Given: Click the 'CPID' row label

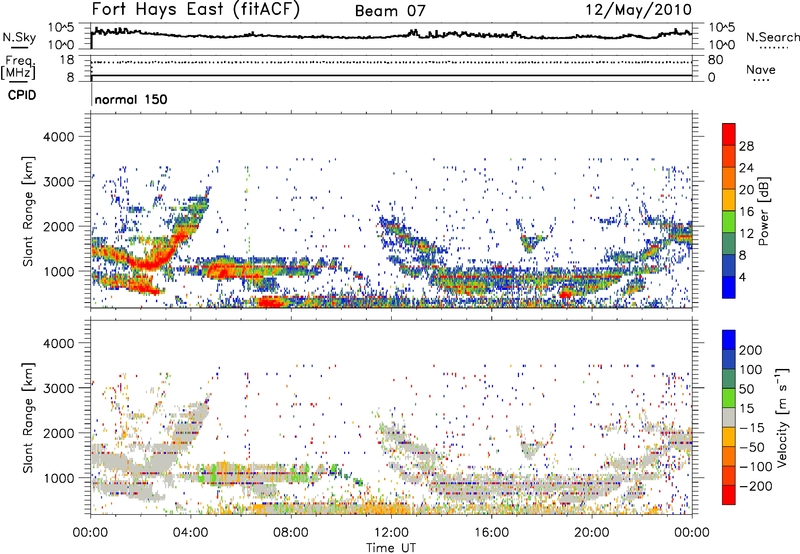Looking at the screenshot, I should 22,95.
